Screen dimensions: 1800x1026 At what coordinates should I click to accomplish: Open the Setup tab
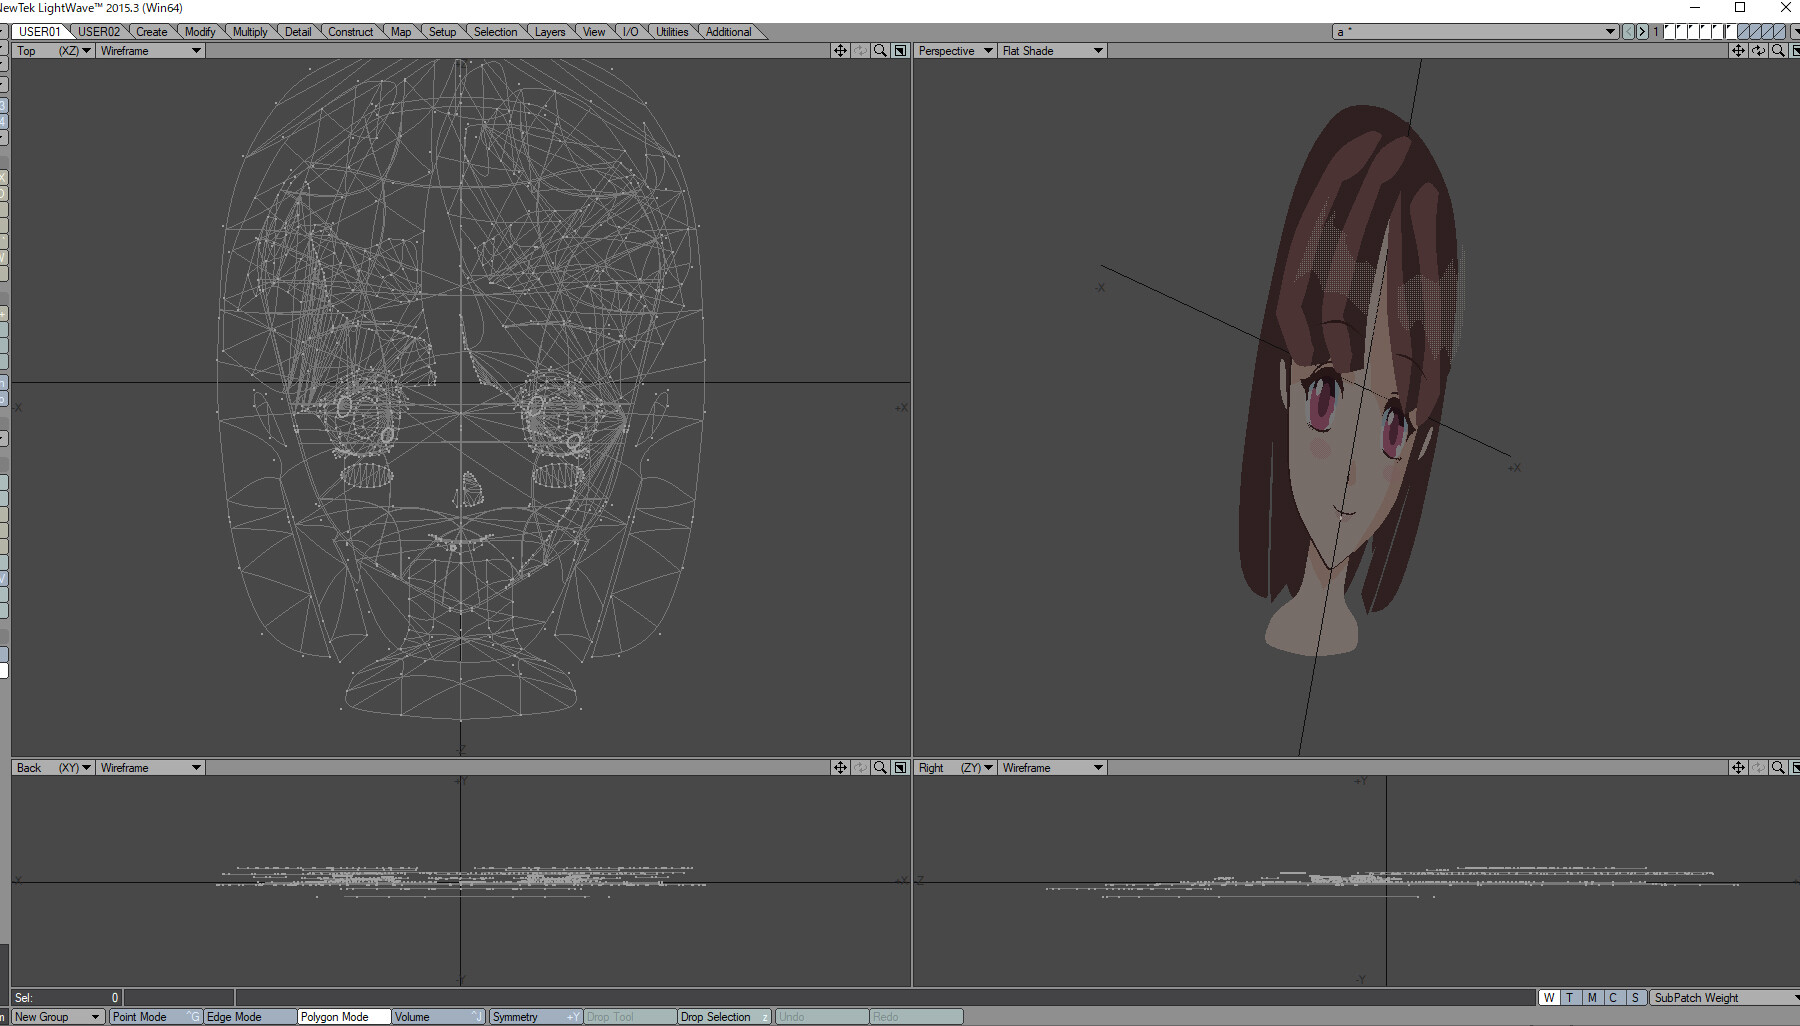(442, 32)
